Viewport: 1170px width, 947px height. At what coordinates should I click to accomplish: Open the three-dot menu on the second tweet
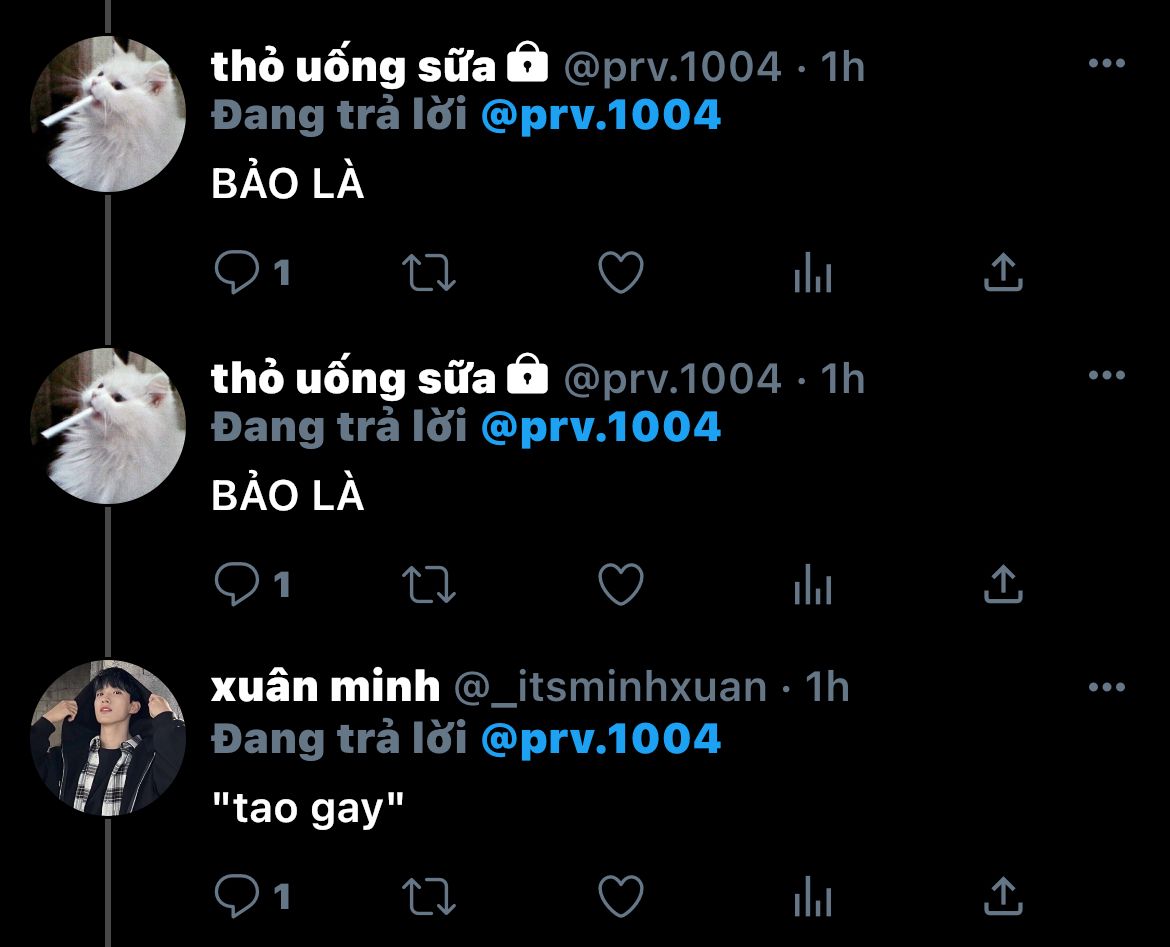(x=1107, y=375)
